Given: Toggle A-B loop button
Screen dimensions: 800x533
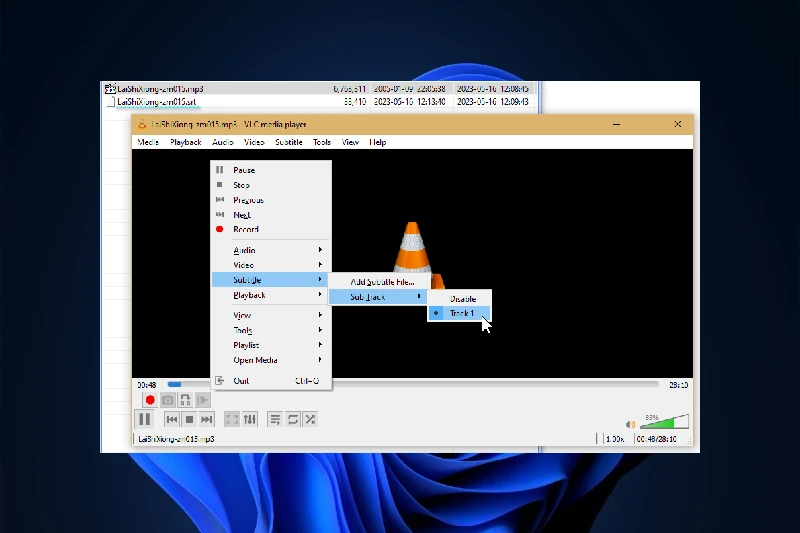Looking at the screenshot, I should (185, 400).
